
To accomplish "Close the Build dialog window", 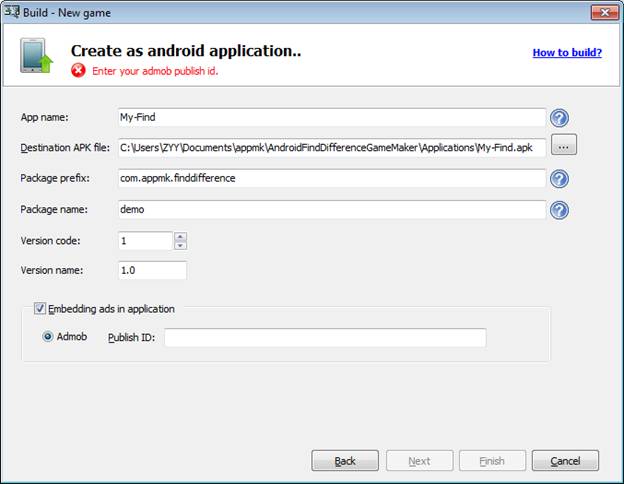I will [604, 12].
